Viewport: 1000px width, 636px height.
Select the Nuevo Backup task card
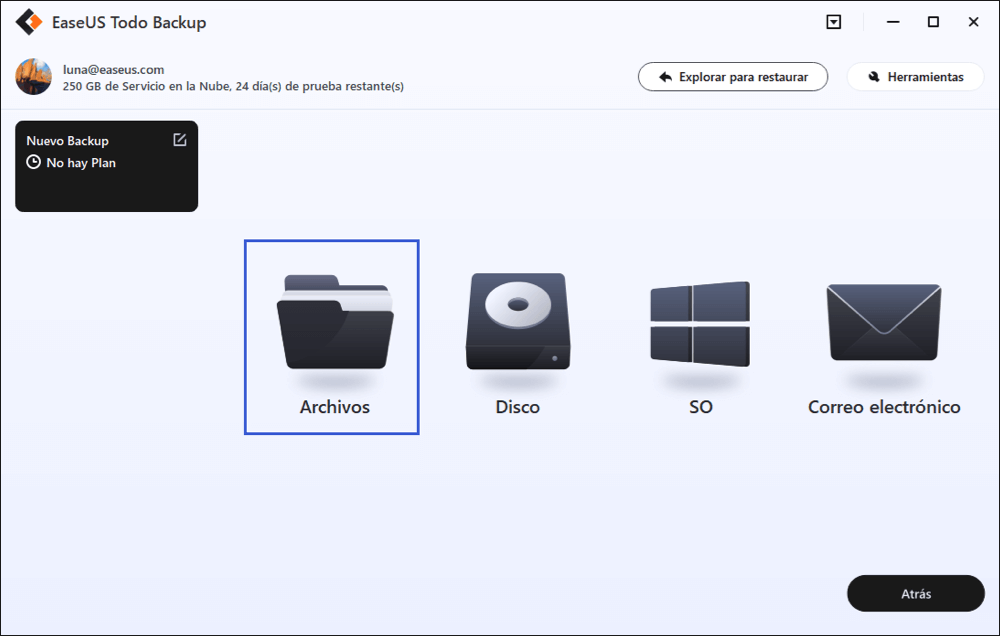(107, 166)
